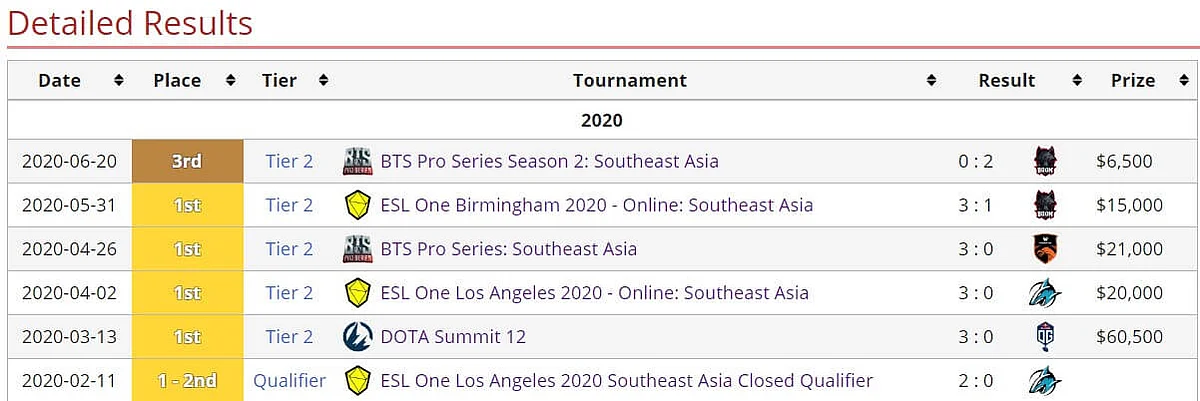Image resolution: width=1200 pixels, height=401 pixels.
Task: Open ESL One Los Angeles 2020 Online link
Action: pos(594,293)
